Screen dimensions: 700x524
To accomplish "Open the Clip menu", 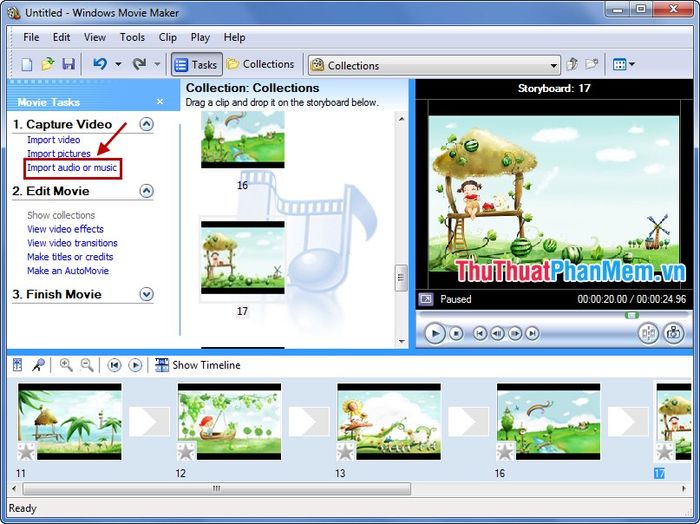I will coord(167,37).
